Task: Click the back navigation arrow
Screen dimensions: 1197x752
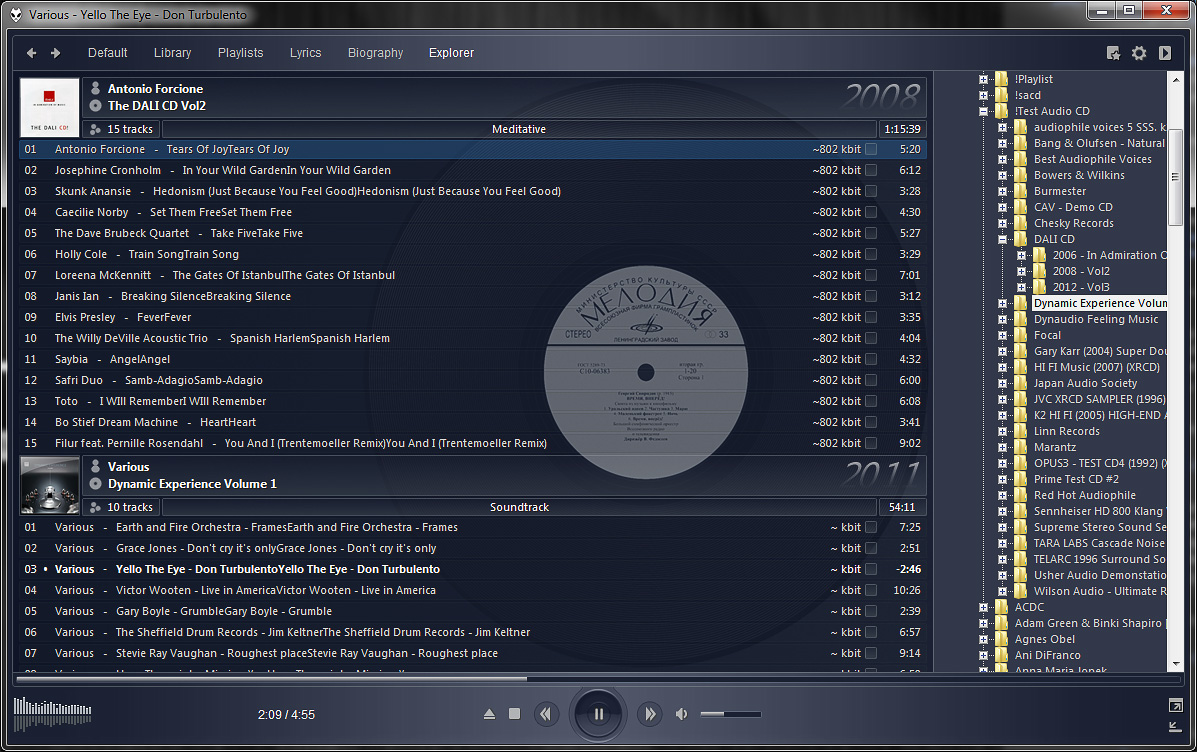Action: [x=31, y=53]
